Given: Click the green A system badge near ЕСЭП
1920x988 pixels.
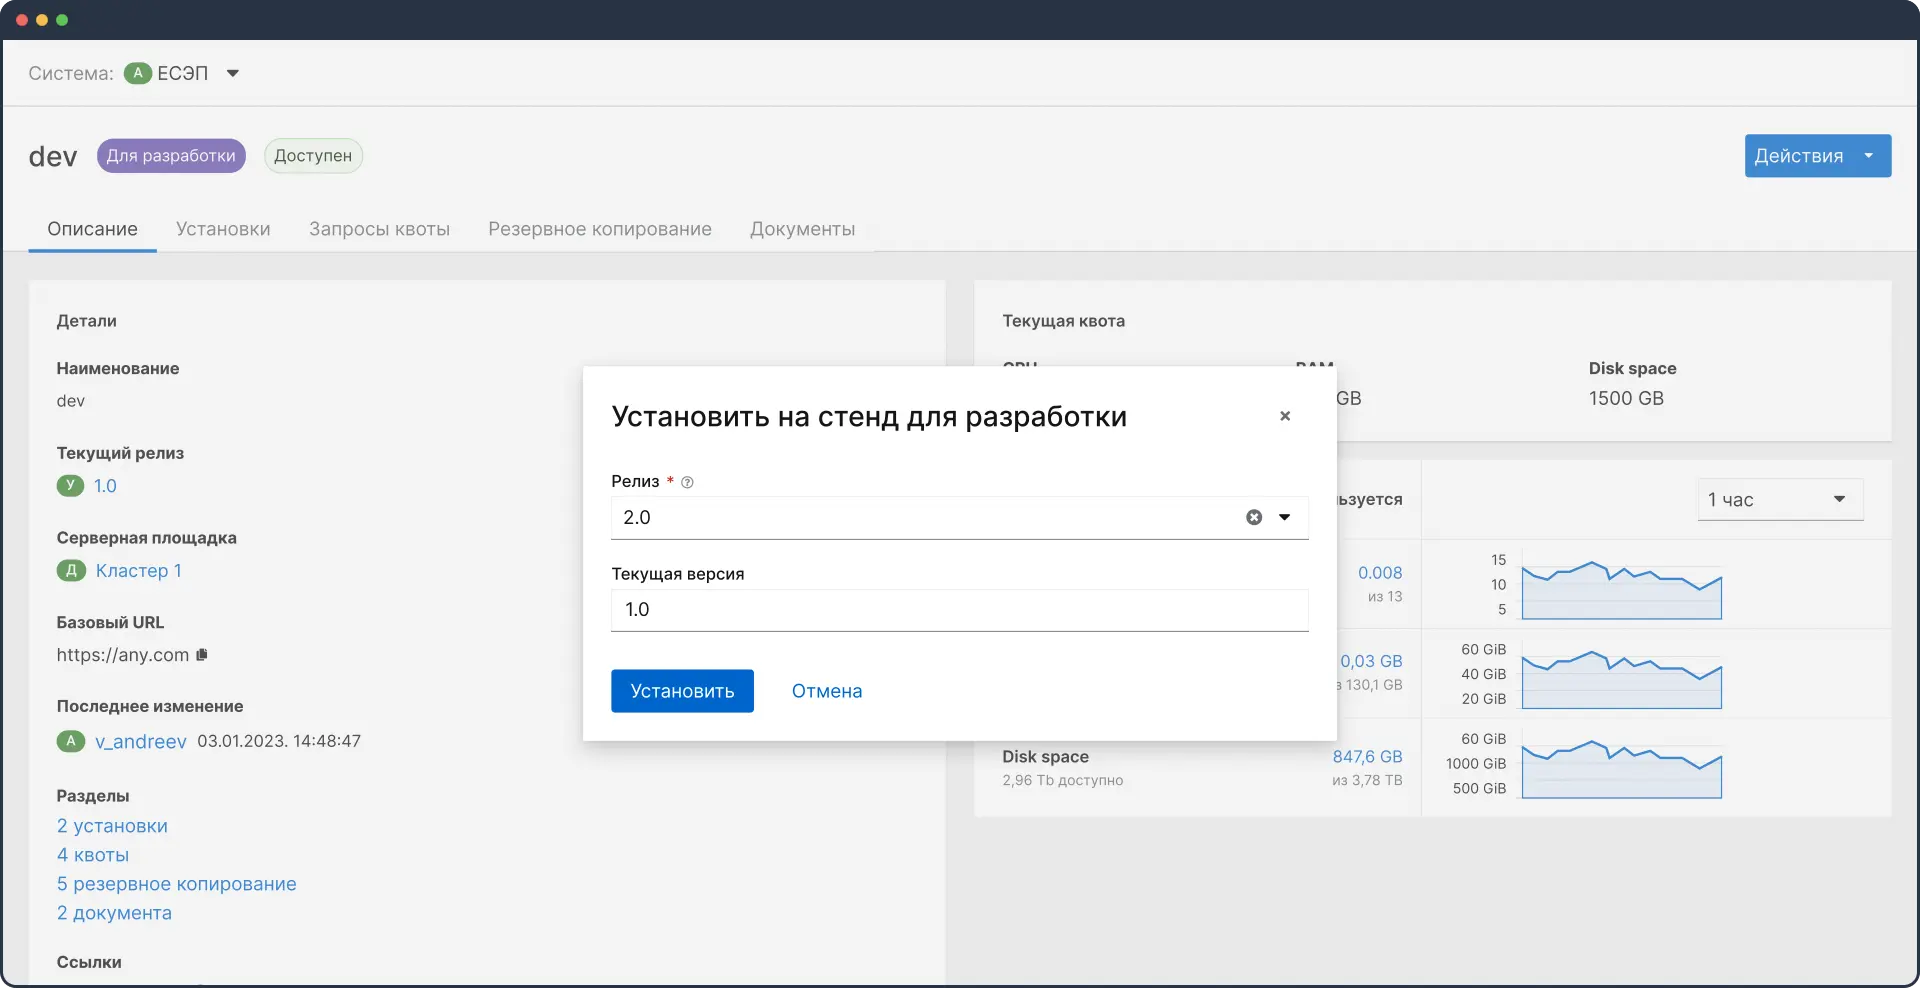Looking at the screenshot, I should (x=138, y=73).
